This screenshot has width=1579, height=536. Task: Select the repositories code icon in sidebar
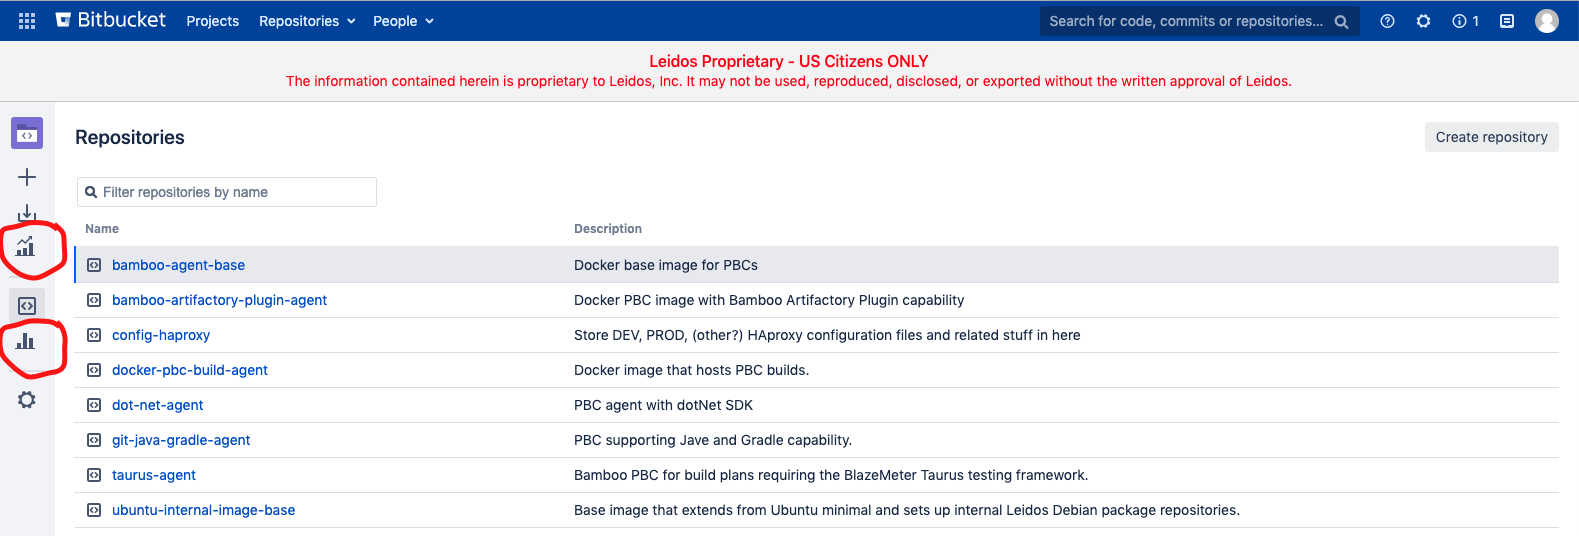point(27,306)
